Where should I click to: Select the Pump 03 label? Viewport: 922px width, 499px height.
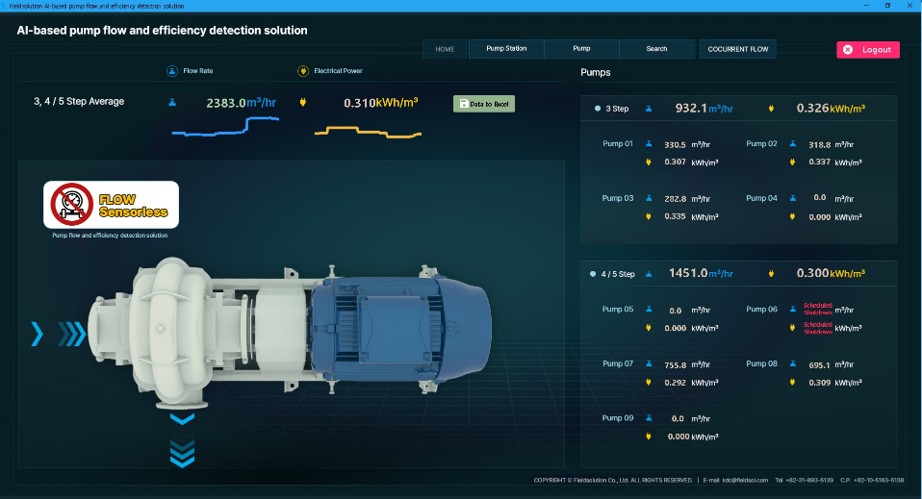617,198
